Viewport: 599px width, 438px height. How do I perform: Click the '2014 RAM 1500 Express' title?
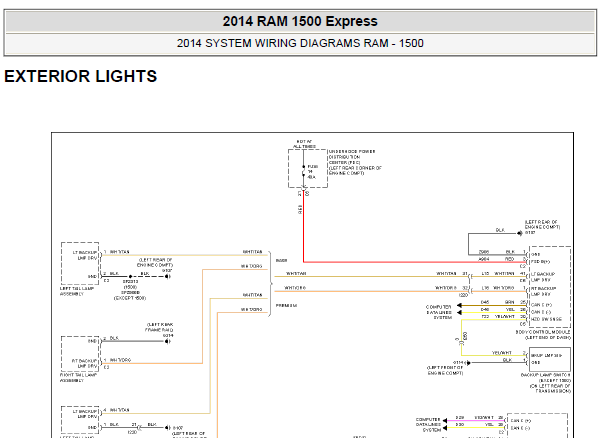click(x=300, y=21)
